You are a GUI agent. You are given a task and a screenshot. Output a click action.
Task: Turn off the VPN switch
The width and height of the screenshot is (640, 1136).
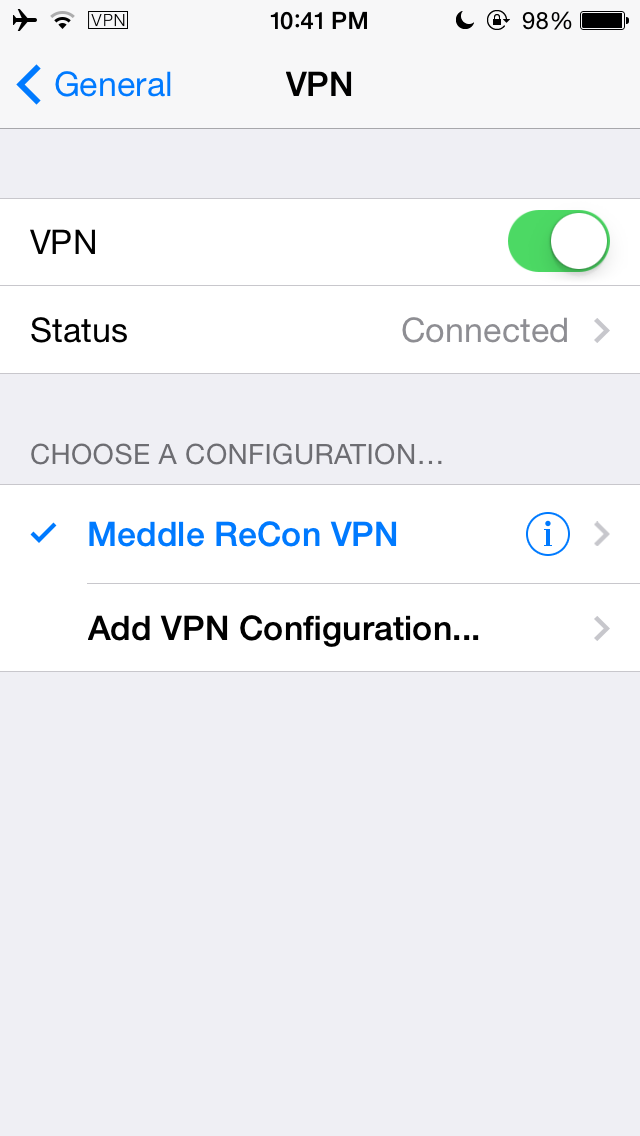click(558, 242)
